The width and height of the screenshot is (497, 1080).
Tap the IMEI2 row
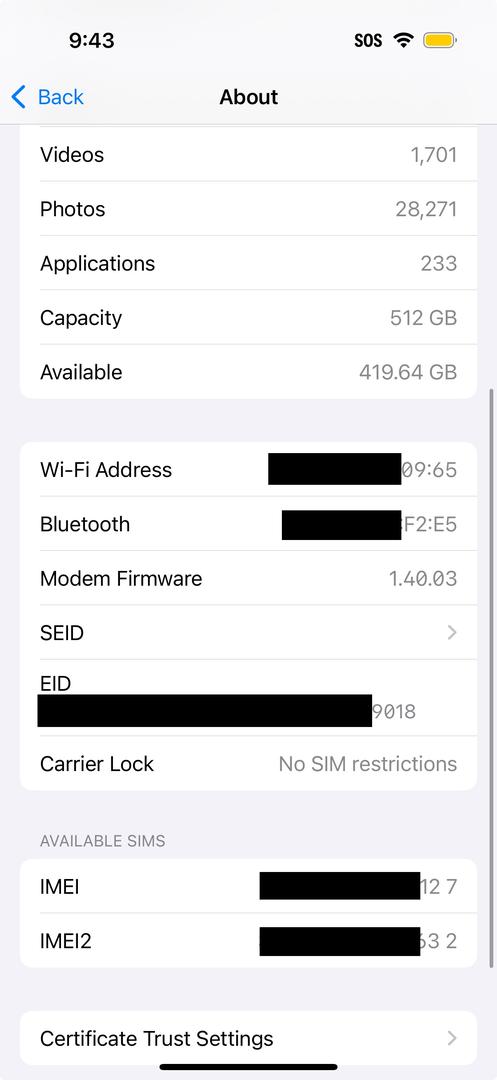pos(248,940)
